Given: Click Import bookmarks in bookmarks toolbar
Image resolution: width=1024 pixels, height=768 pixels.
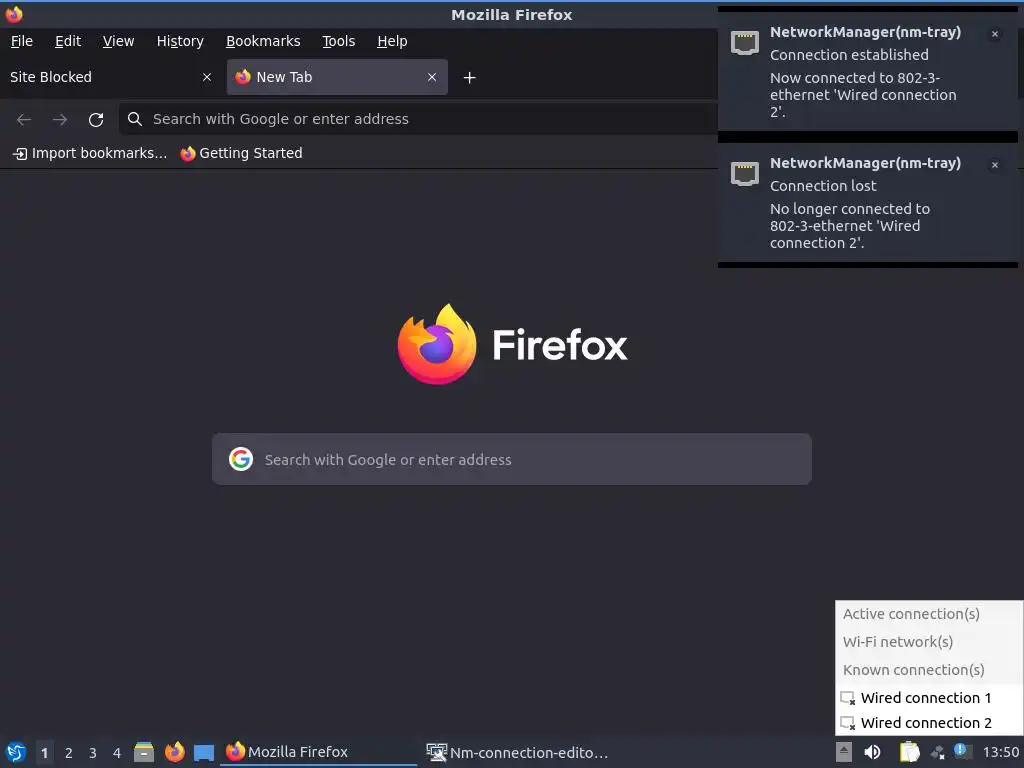Looking at the screenshot, I should 90,153.
